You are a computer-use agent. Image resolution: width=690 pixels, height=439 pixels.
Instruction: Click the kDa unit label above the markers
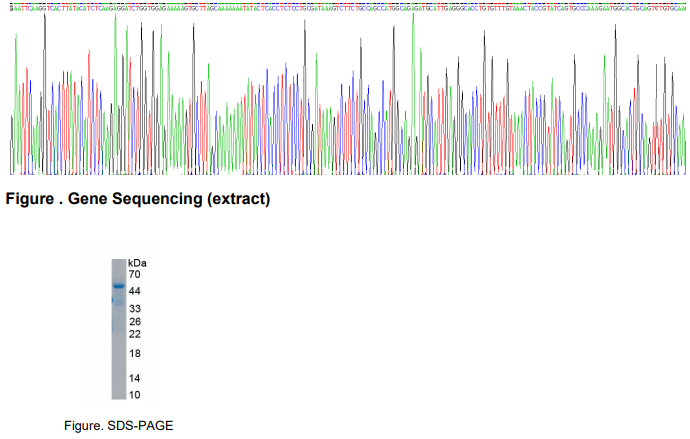[x=137, y=262]
